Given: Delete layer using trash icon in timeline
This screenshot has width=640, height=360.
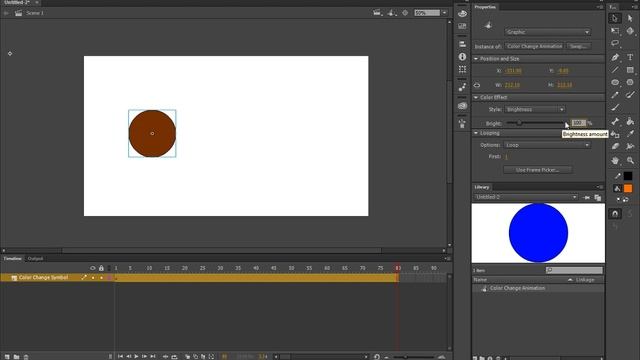Looking at the screenshot, I should [26, 357].
